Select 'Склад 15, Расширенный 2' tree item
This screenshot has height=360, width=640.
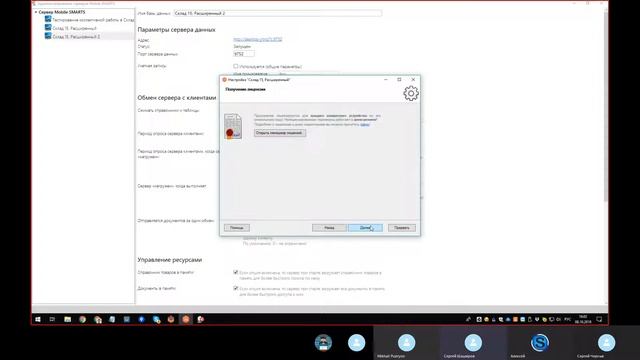point(76,37)
